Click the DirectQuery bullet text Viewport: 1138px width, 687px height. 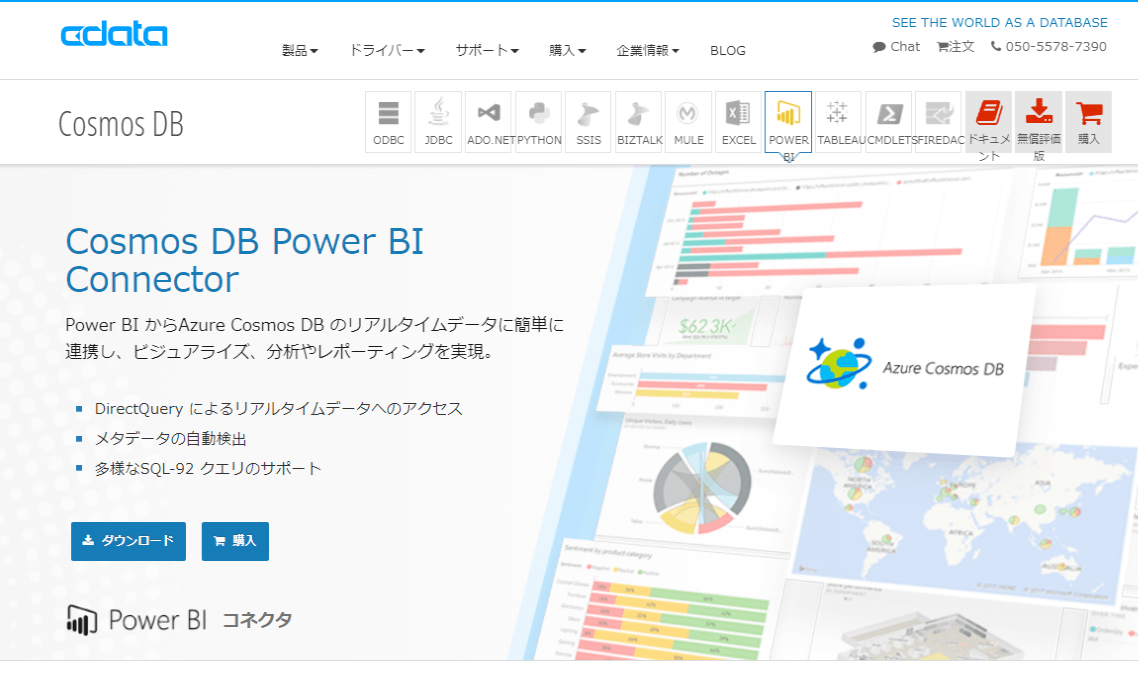coord(279,408)
